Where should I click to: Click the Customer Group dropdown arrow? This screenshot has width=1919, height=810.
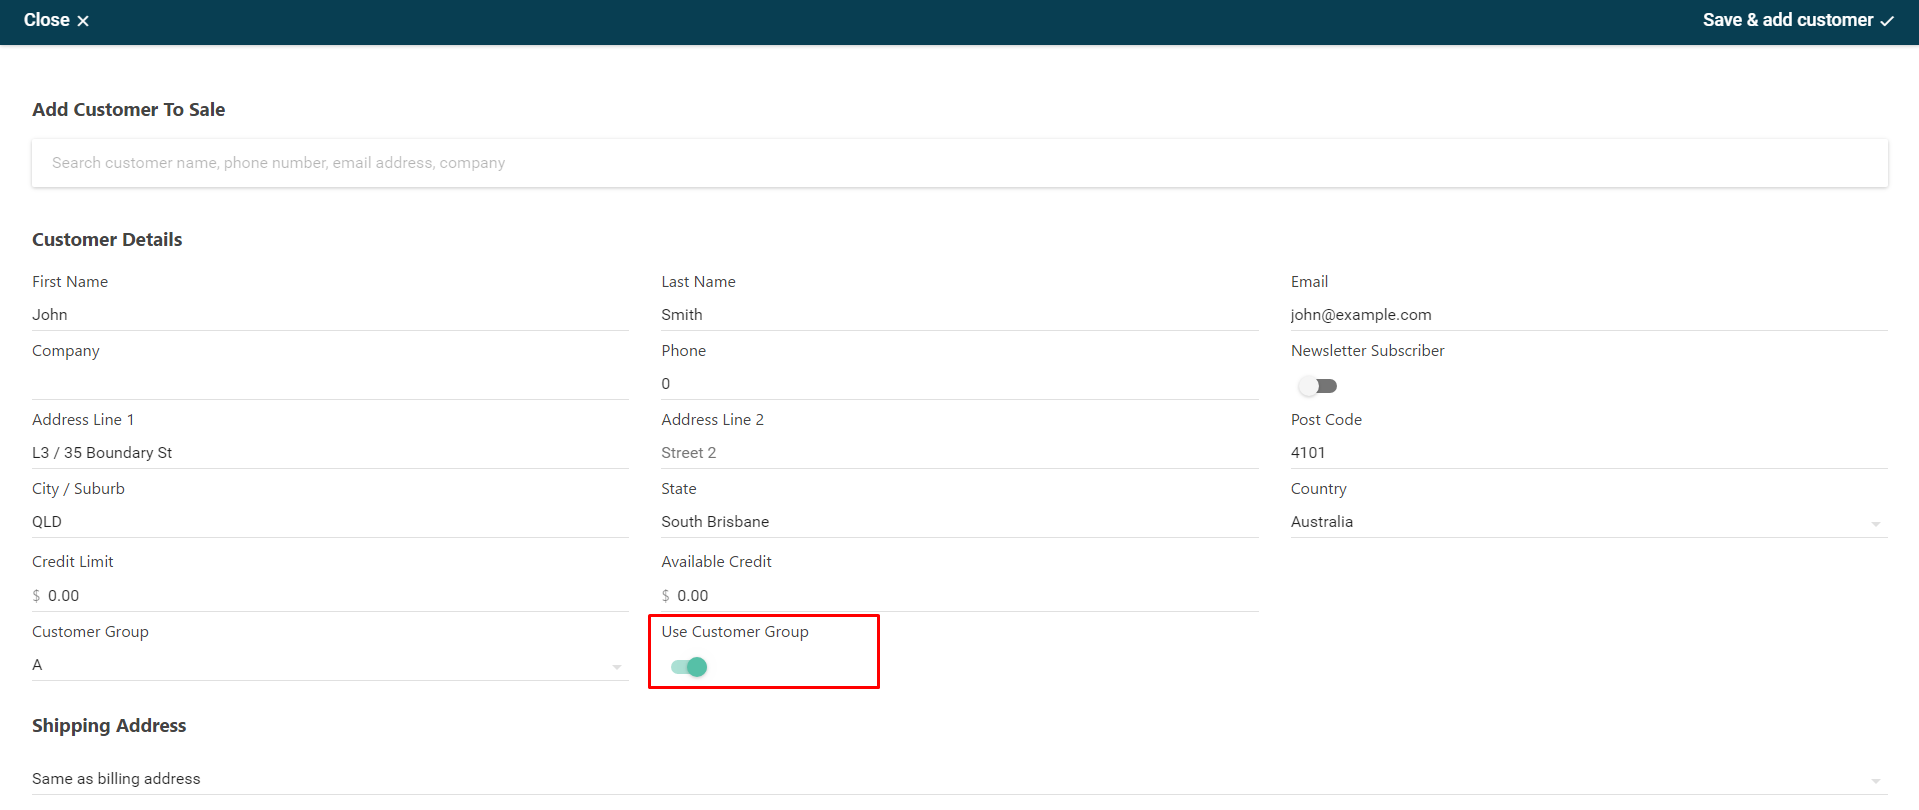(x=616, y=667)
